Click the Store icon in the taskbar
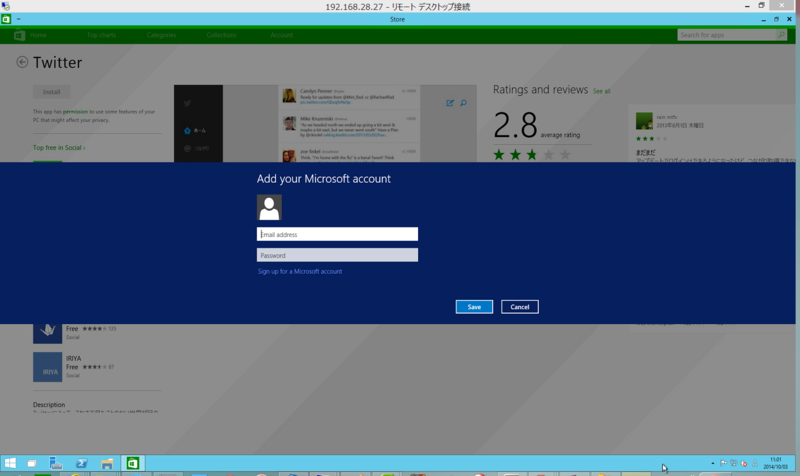The height and width of the screenshot is (476, 800). (x=133, y=463)
